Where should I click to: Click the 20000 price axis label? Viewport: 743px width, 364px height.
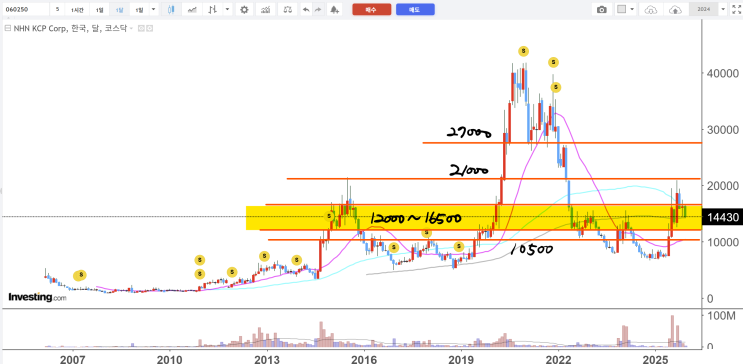(723, 186)
